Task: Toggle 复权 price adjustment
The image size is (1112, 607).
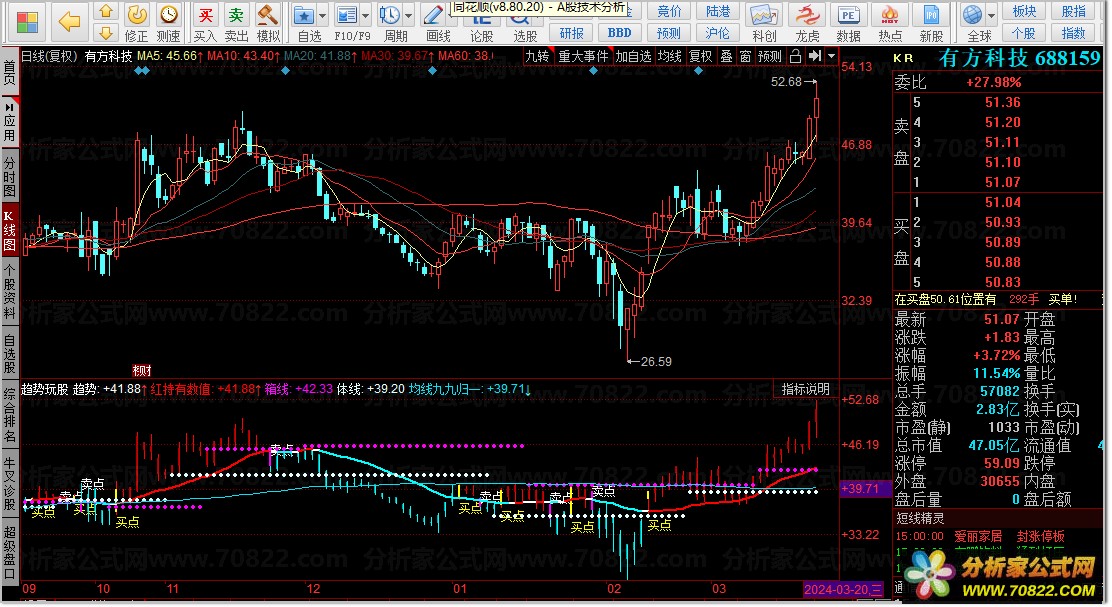Action: [x=701, y=56]
